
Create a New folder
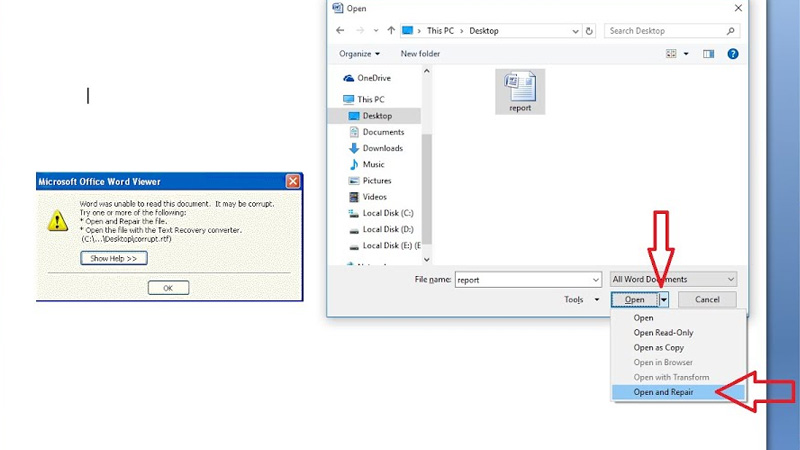(x=420, y=54)
